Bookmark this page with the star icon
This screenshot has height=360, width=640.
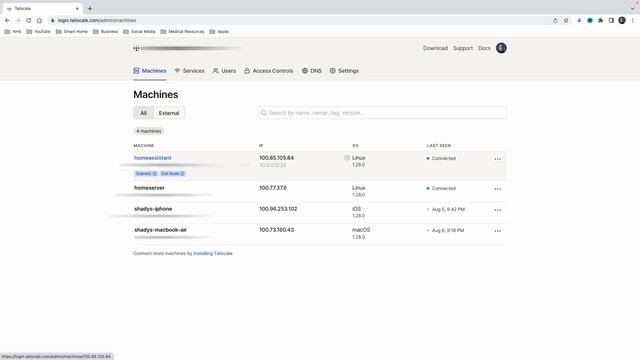pos(566,20)
